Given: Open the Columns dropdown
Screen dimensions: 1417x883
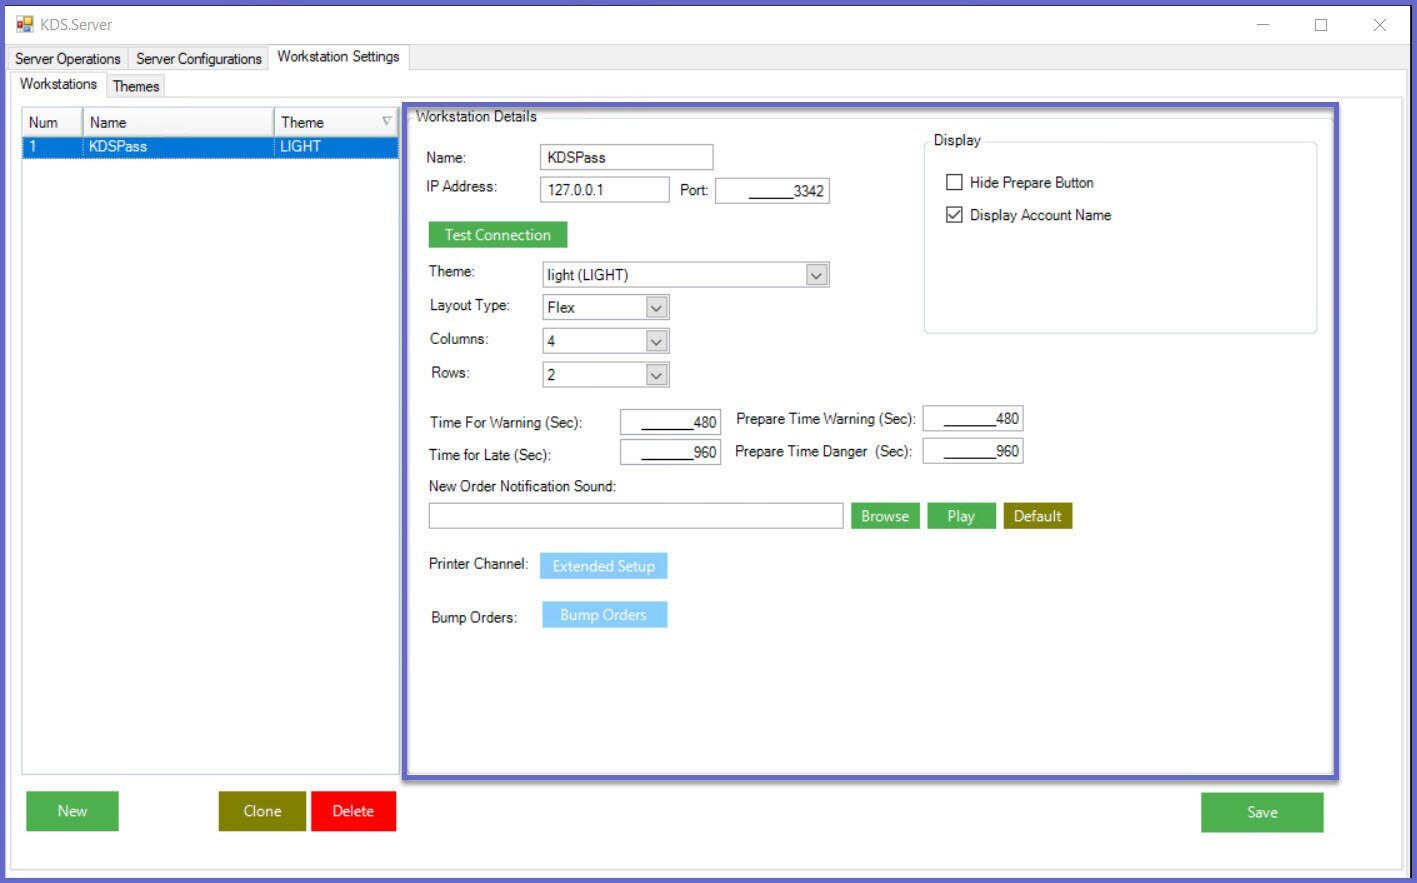Looking at the screenshot, I should point(656,342).
